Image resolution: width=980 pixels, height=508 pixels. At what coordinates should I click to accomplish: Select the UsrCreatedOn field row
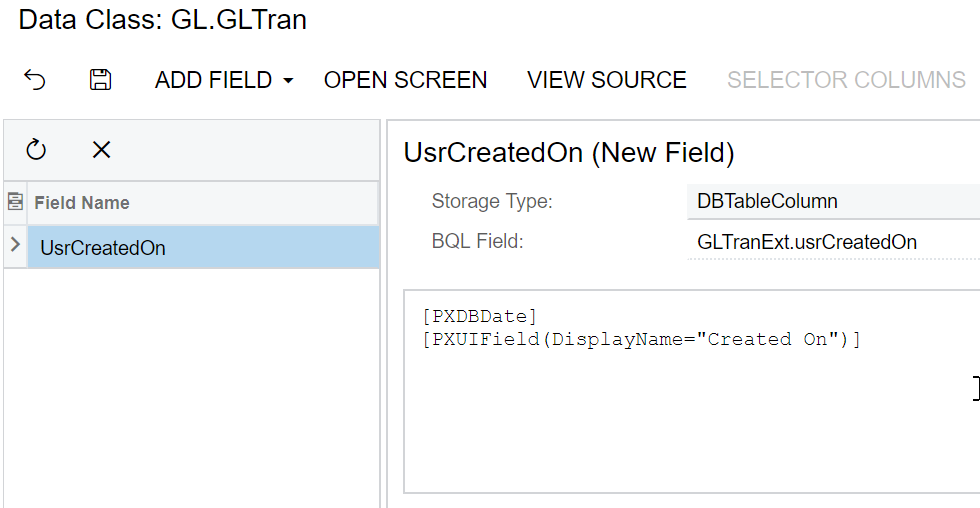click(103, 248)
